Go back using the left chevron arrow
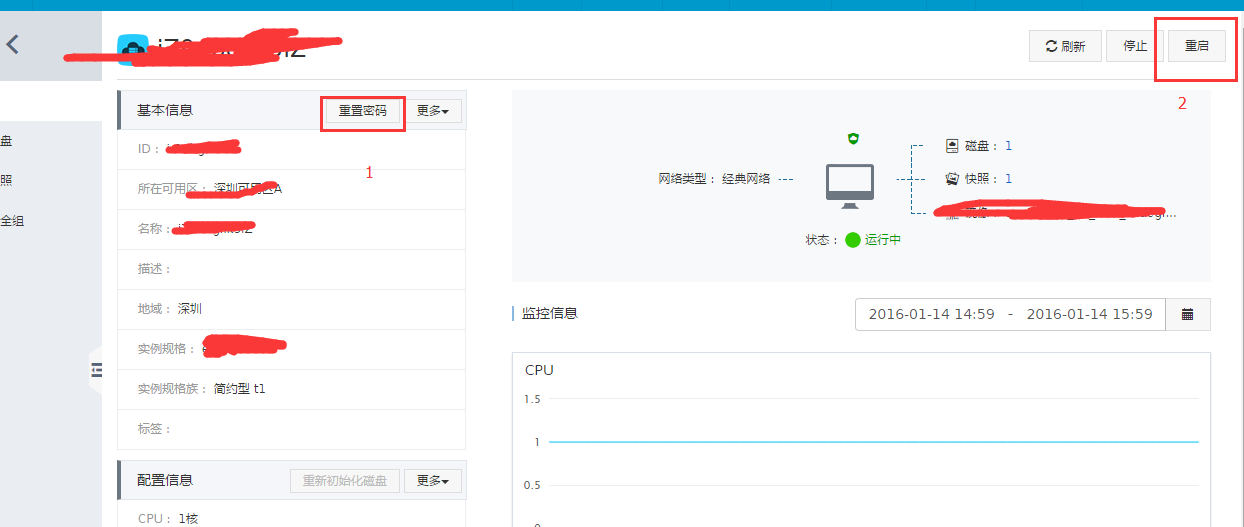The image size is (1244, 527). point(12,45)
